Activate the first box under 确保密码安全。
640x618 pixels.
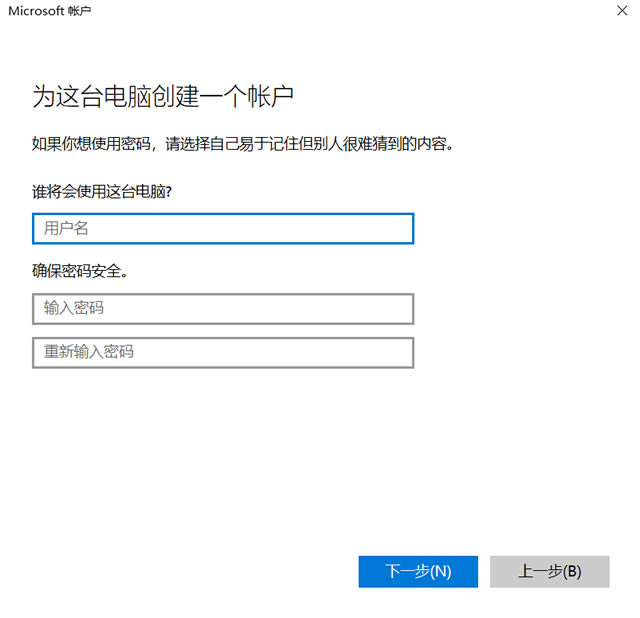223,309
